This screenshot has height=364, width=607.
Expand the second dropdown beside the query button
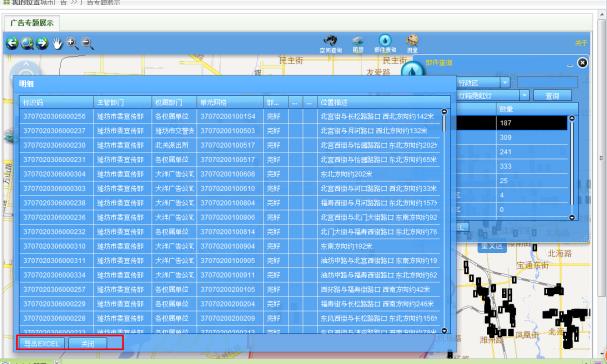[524, 95]
